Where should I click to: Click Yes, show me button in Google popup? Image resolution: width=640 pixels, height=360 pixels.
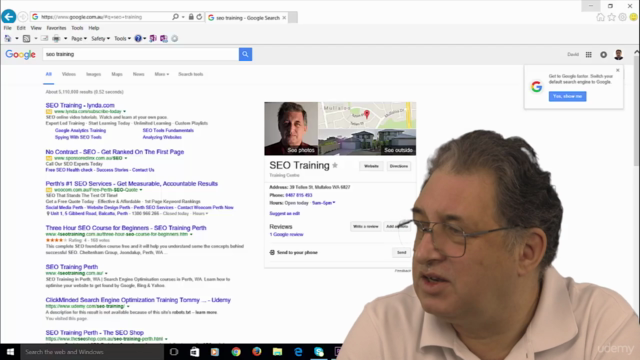[567, 96]
